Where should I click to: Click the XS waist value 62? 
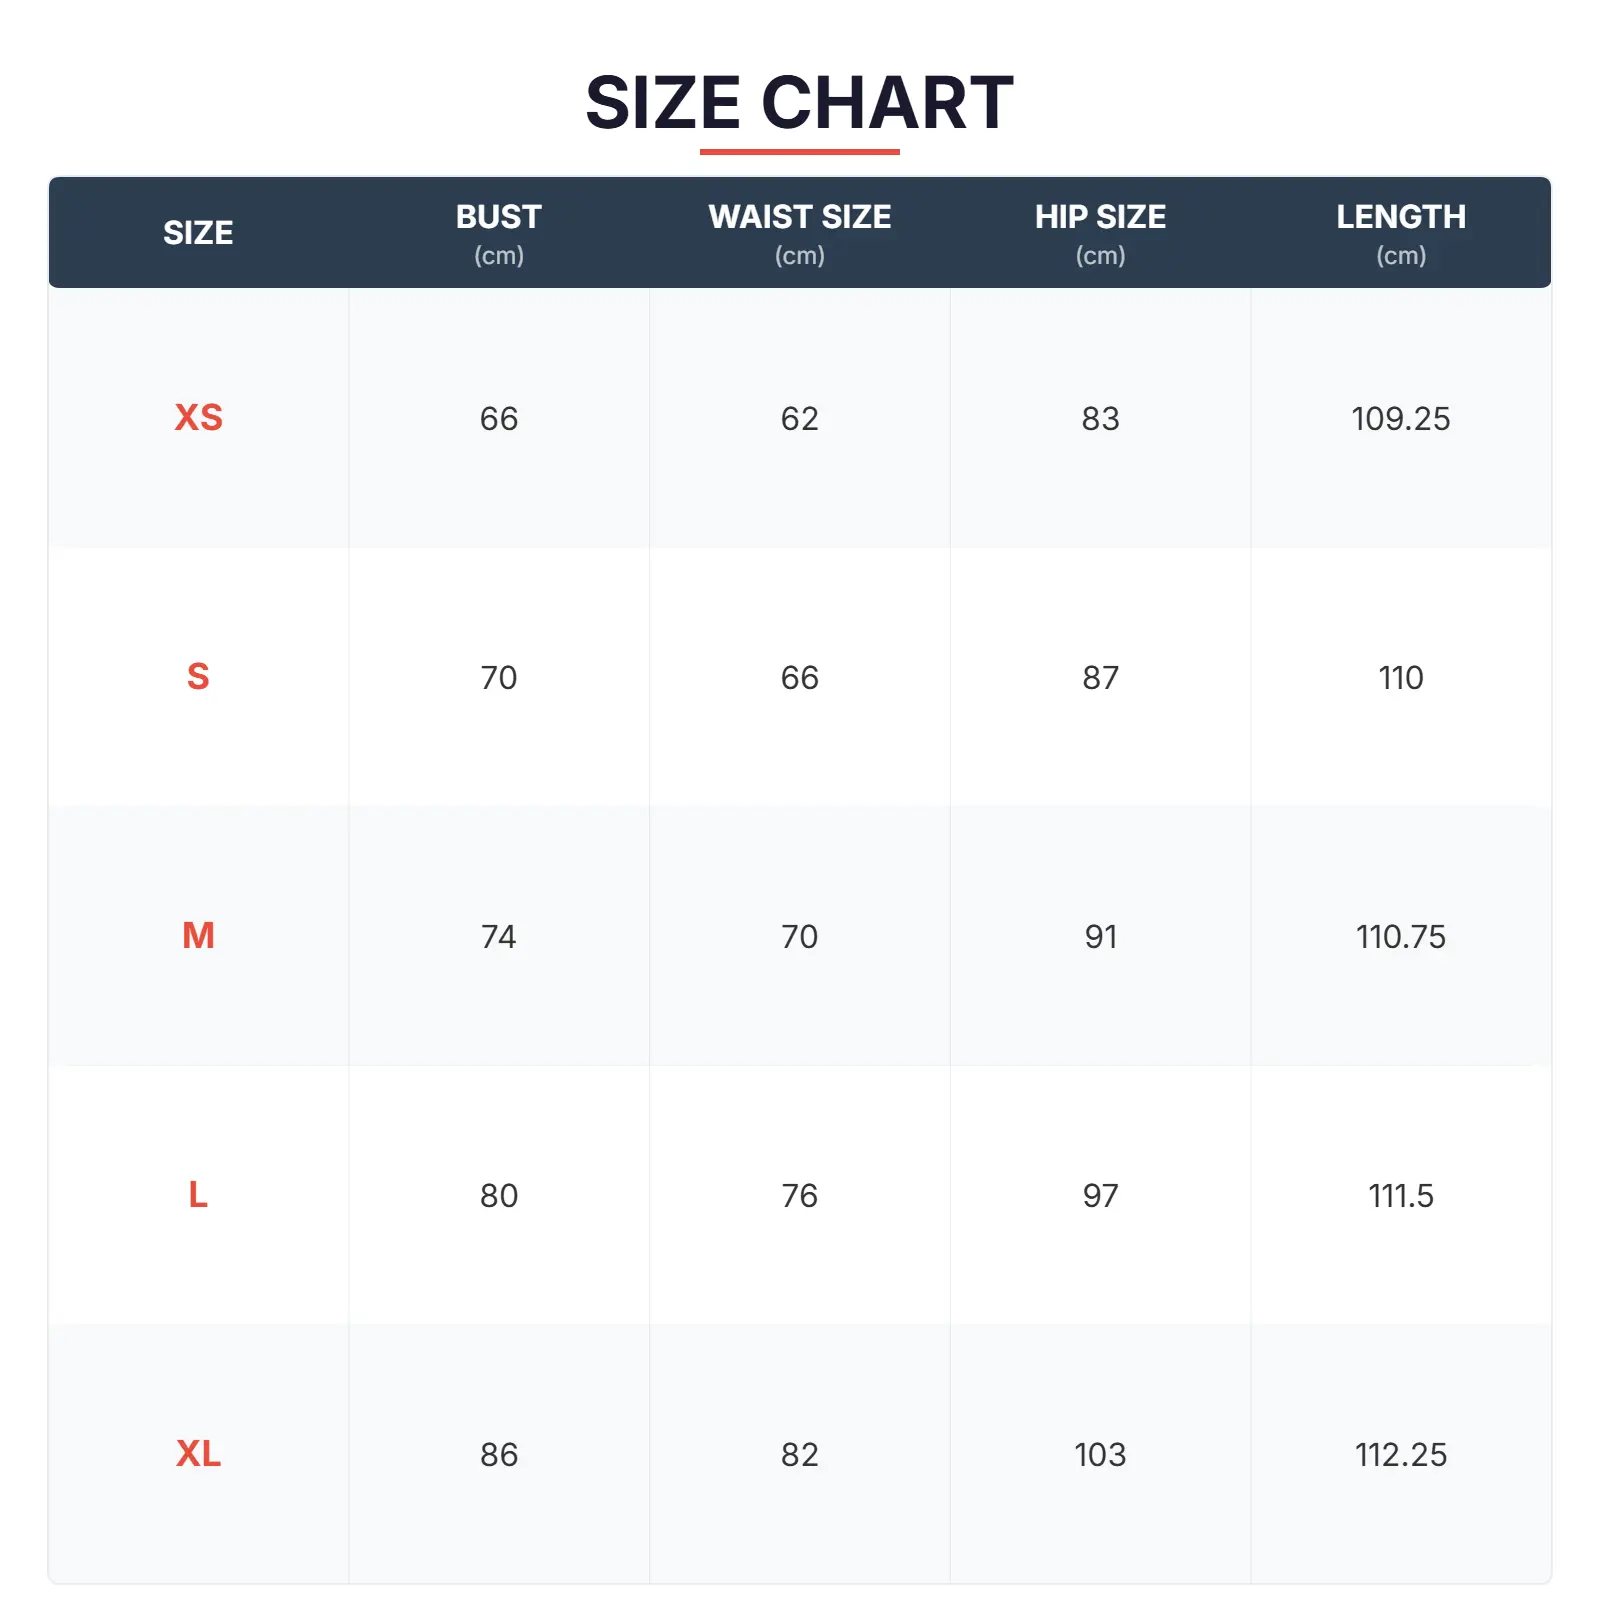(x=799, y=418)
